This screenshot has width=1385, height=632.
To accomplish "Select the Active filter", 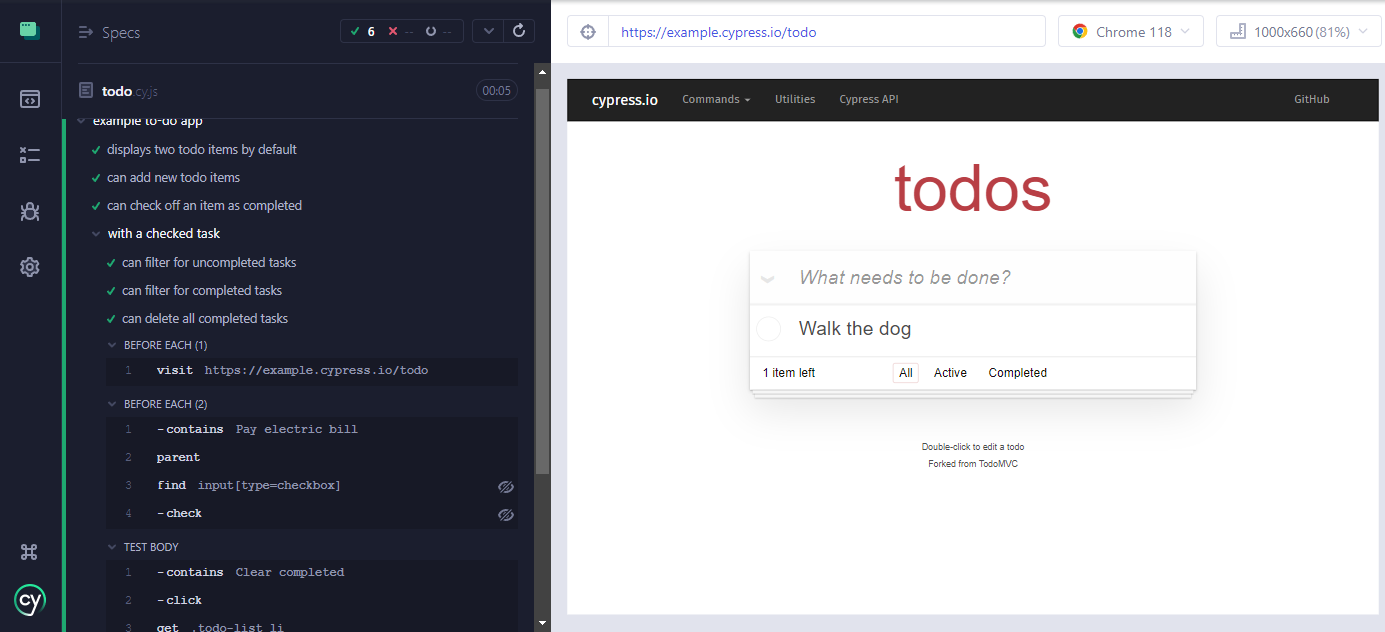I will click(950, 373).
